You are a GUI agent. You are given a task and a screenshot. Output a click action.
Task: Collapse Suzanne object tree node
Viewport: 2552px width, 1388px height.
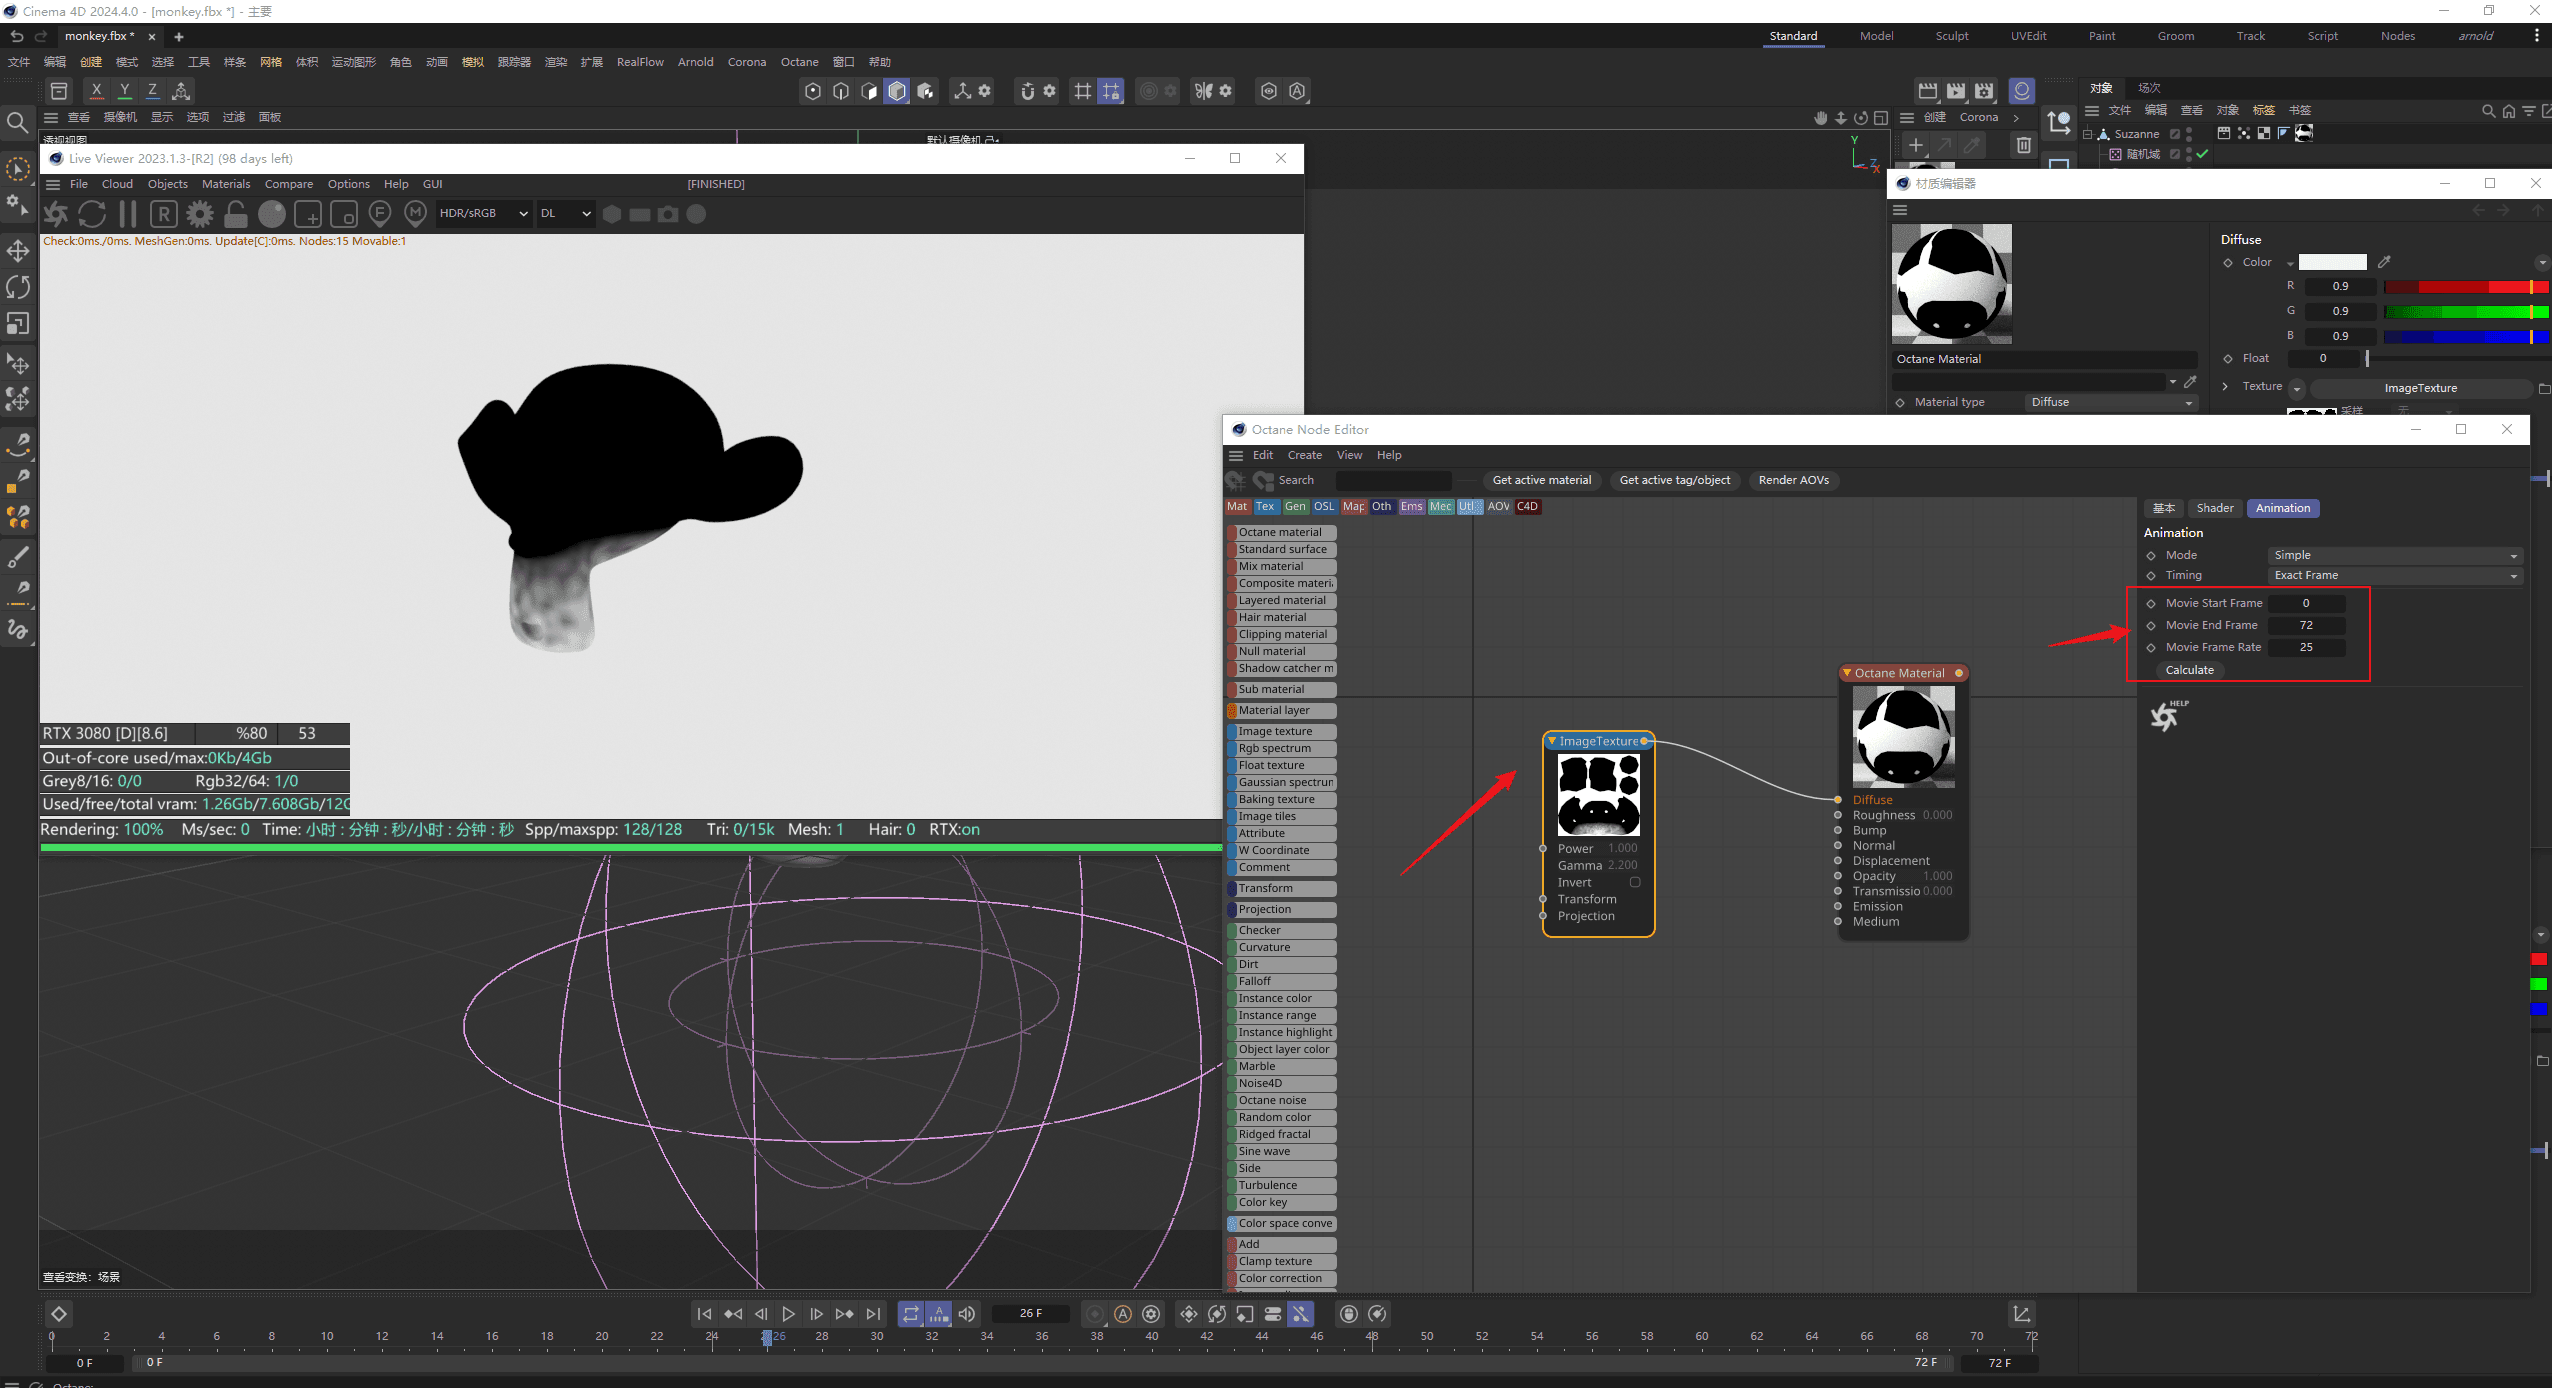pos(2087,134)
